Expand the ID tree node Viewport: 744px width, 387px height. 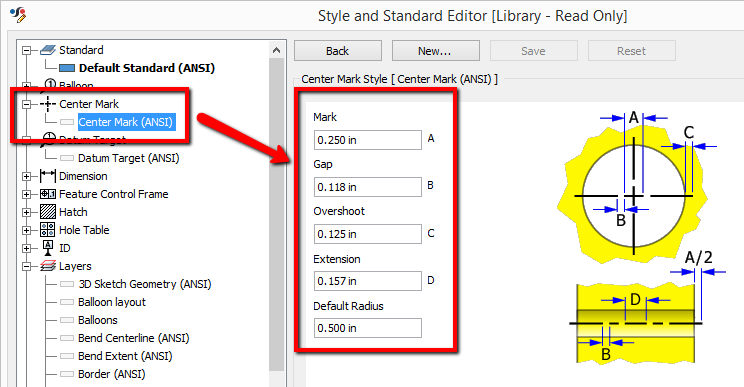[27, 249]
